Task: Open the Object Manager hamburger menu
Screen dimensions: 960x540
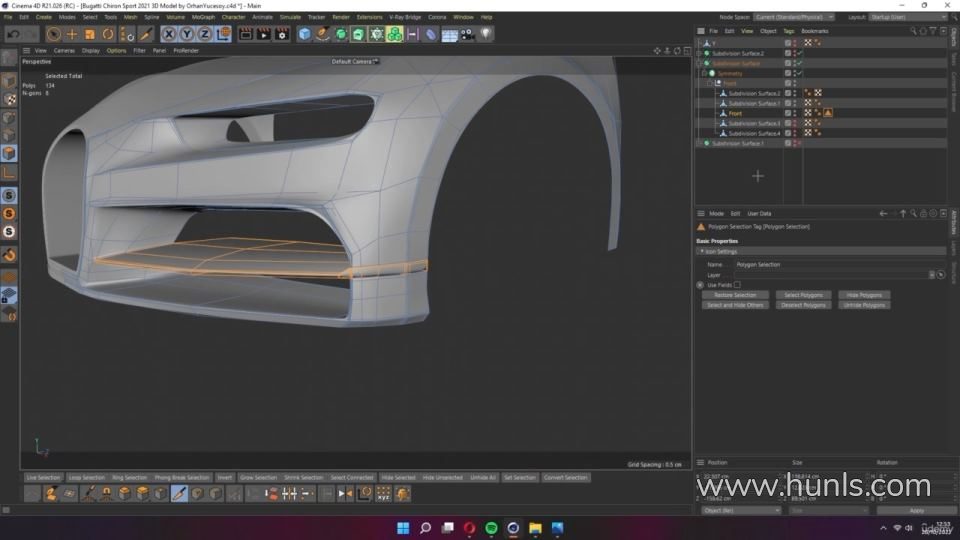Action: point(700,31)
